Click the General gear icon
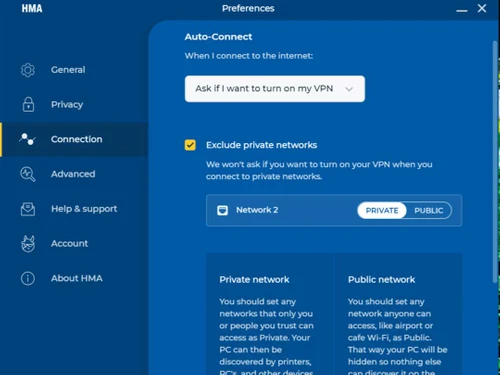500x375 pixels. 28,70
